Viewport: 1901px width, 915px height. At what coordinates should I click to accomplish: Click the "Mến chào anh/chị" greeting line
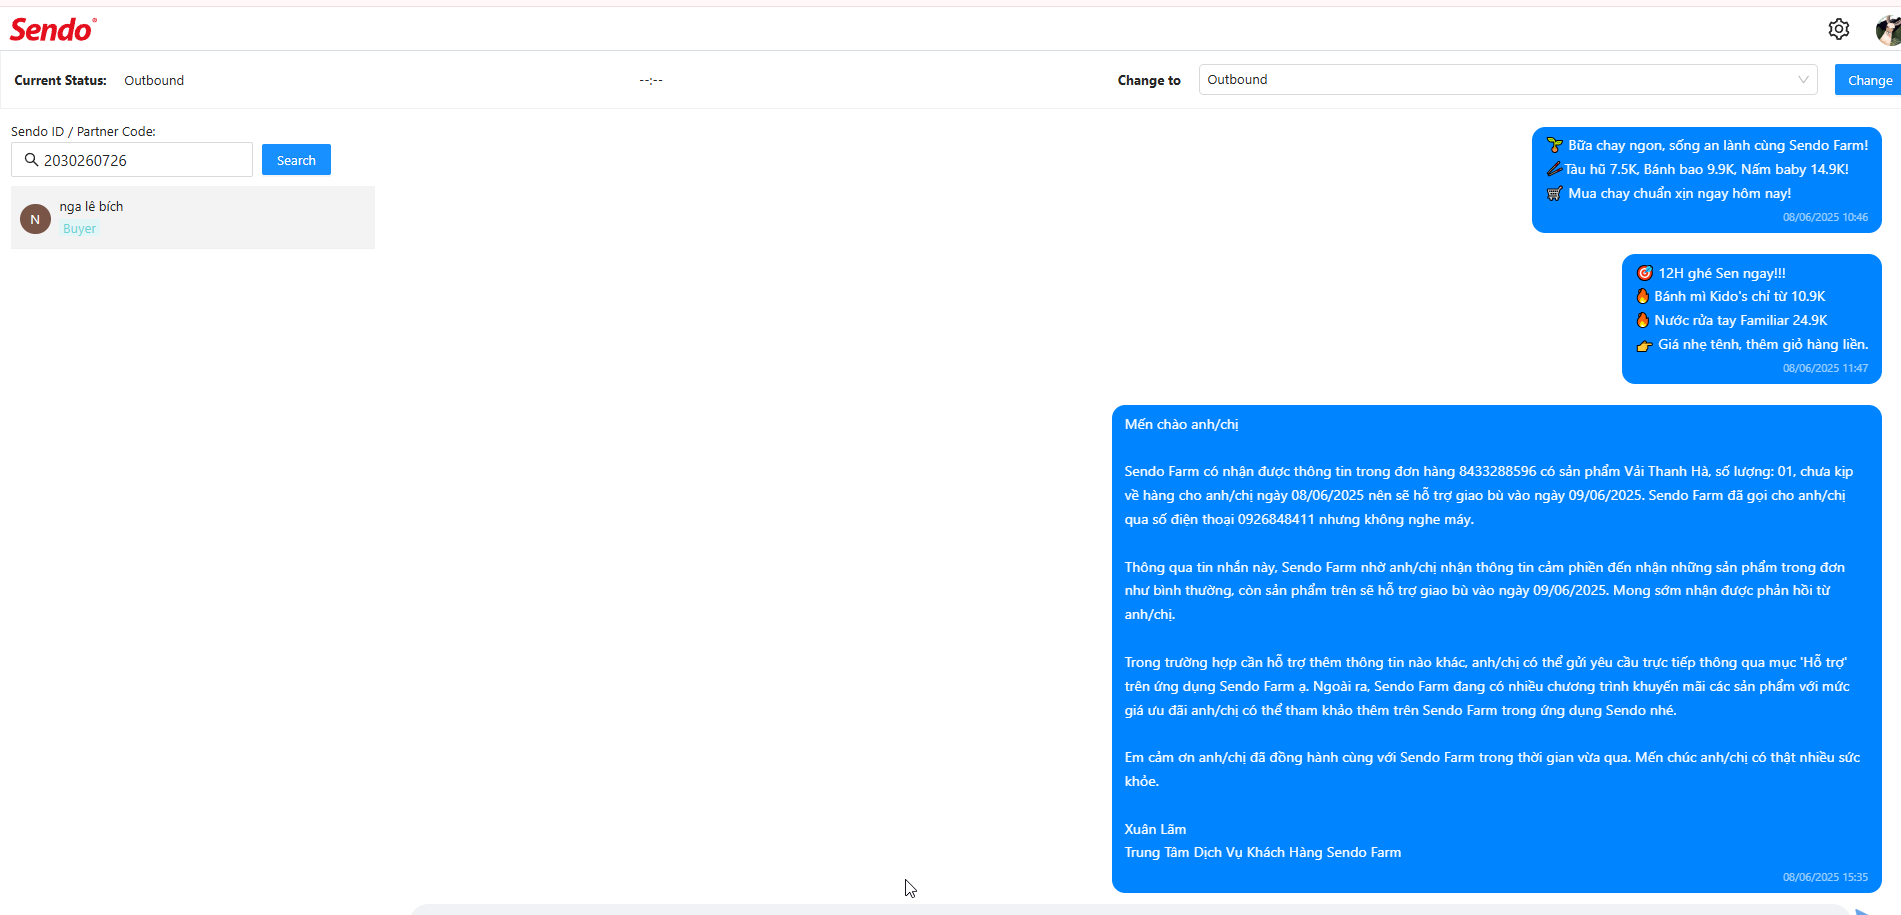click(x=1181, y=424)
